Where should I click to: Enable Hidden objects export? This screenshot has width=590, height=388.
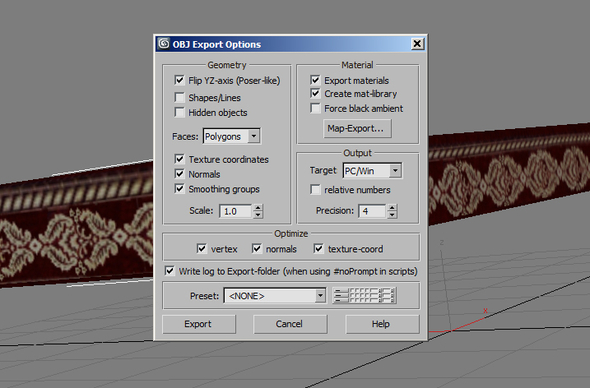pyautogui.click(x=179, y=112)
